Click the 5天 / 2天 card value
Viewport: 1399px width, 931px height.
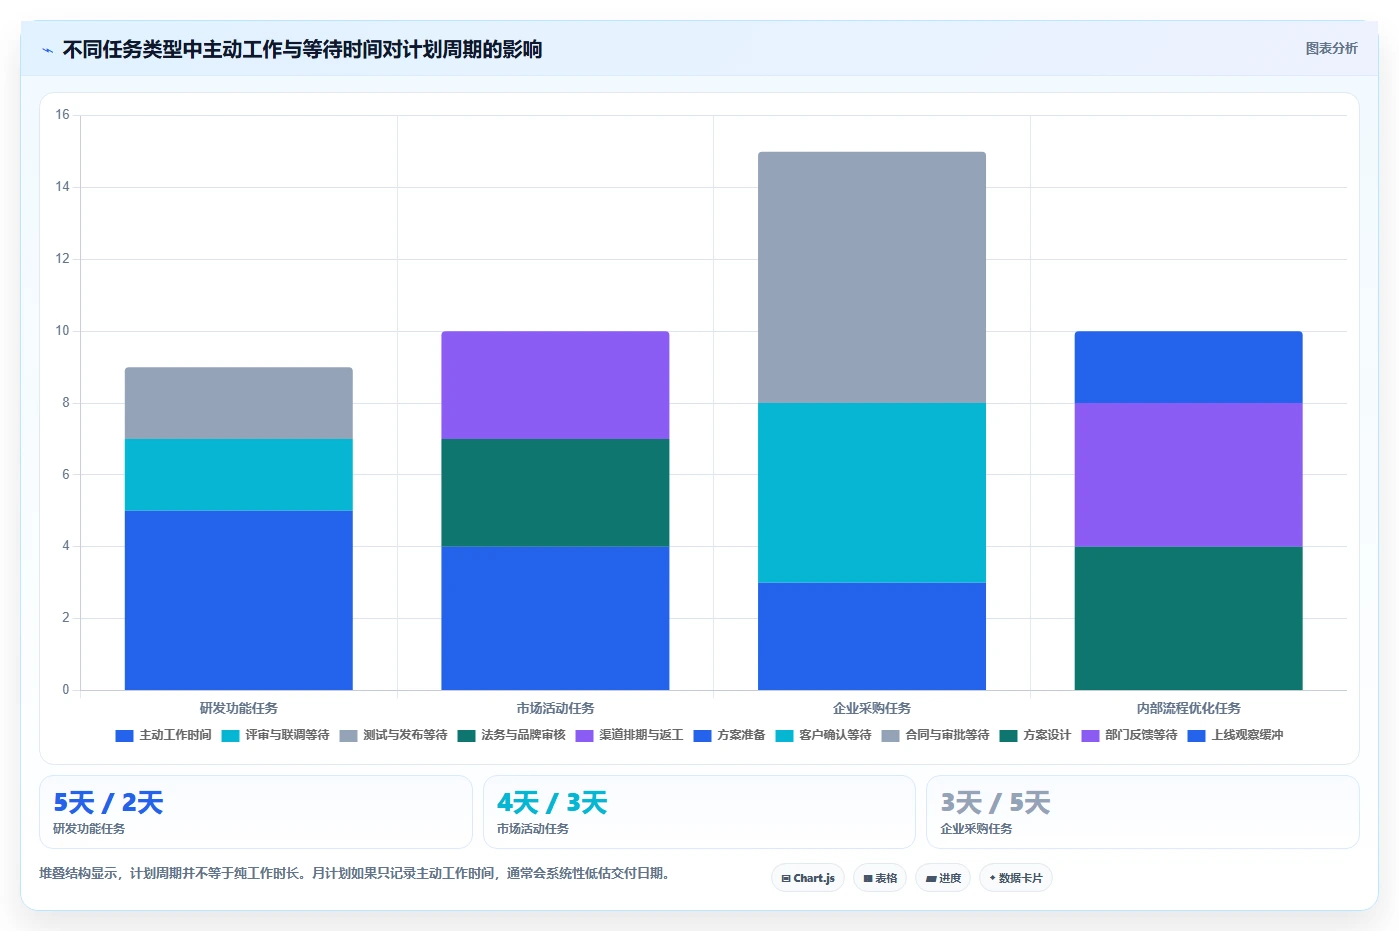coord(108,803)
